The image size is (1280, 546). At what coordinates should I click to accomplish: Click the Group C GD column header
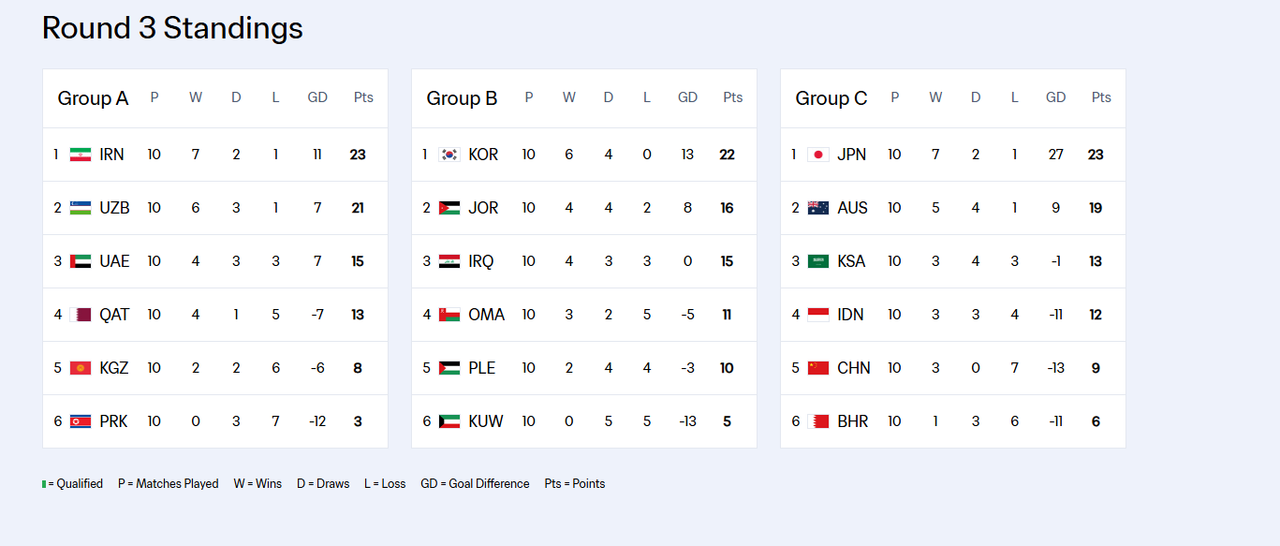(x=1056, y=97)
